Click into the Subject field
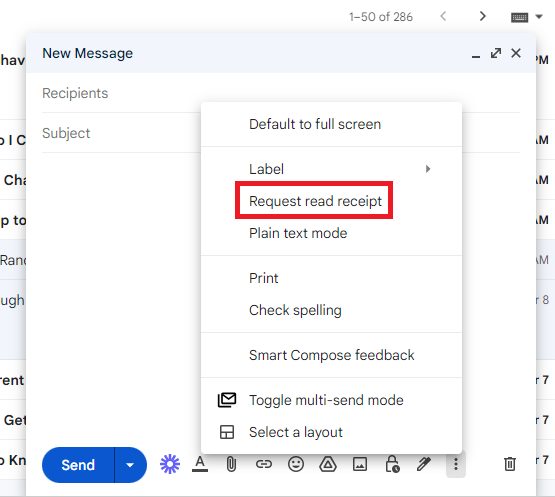 [121, 133]
